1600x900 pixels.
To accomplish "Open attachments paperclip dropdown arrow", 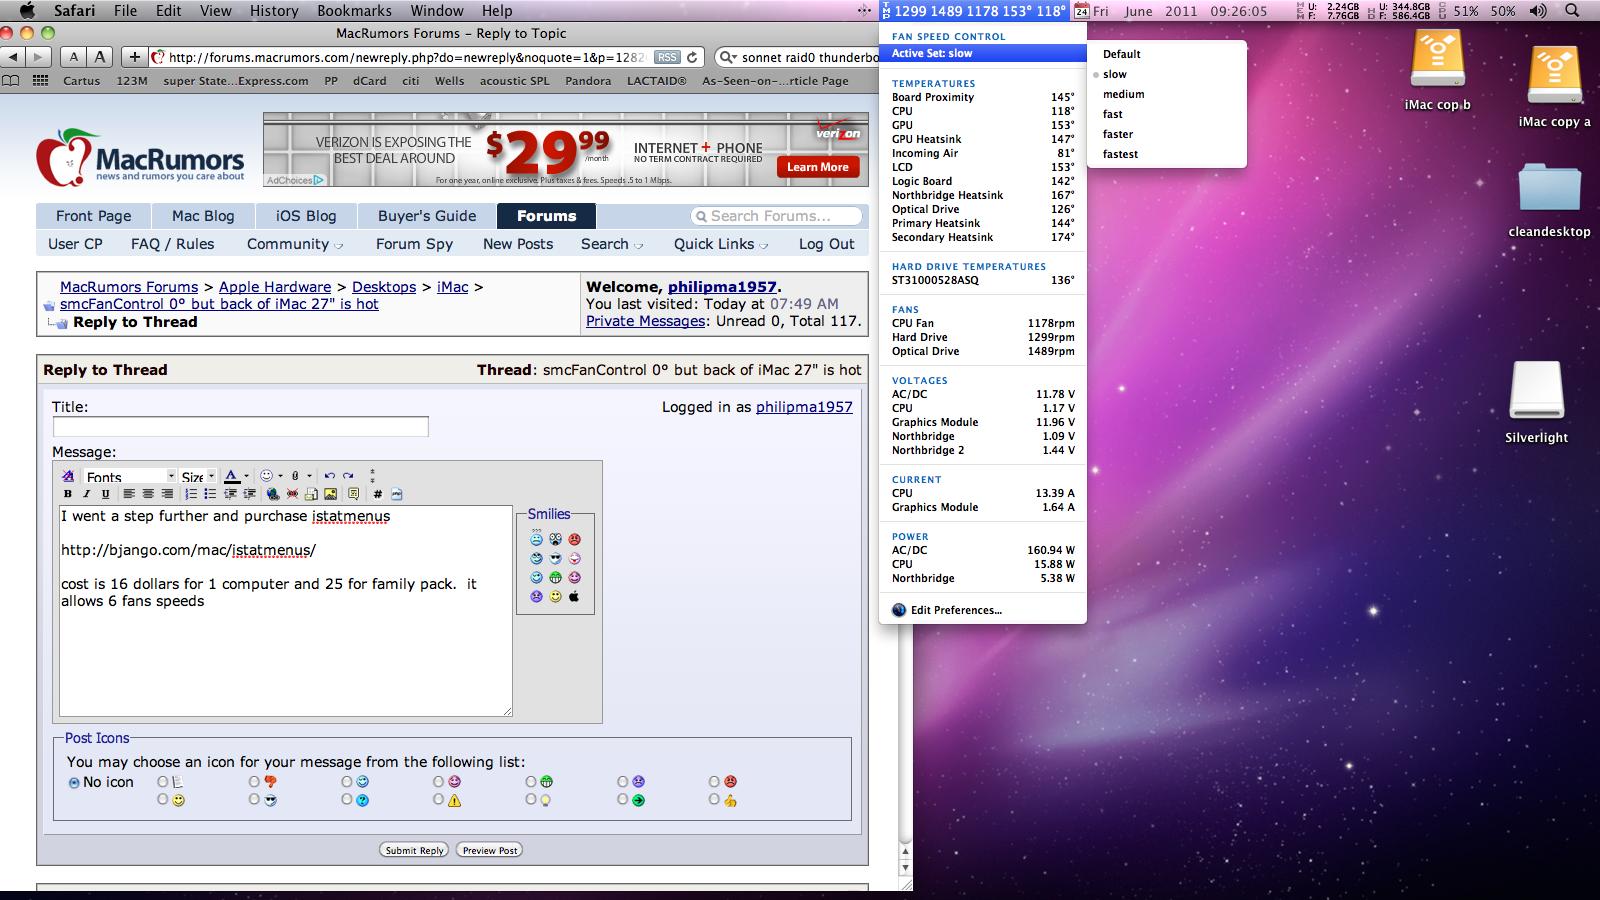I will pyautogui.click(x=309, y=476).
